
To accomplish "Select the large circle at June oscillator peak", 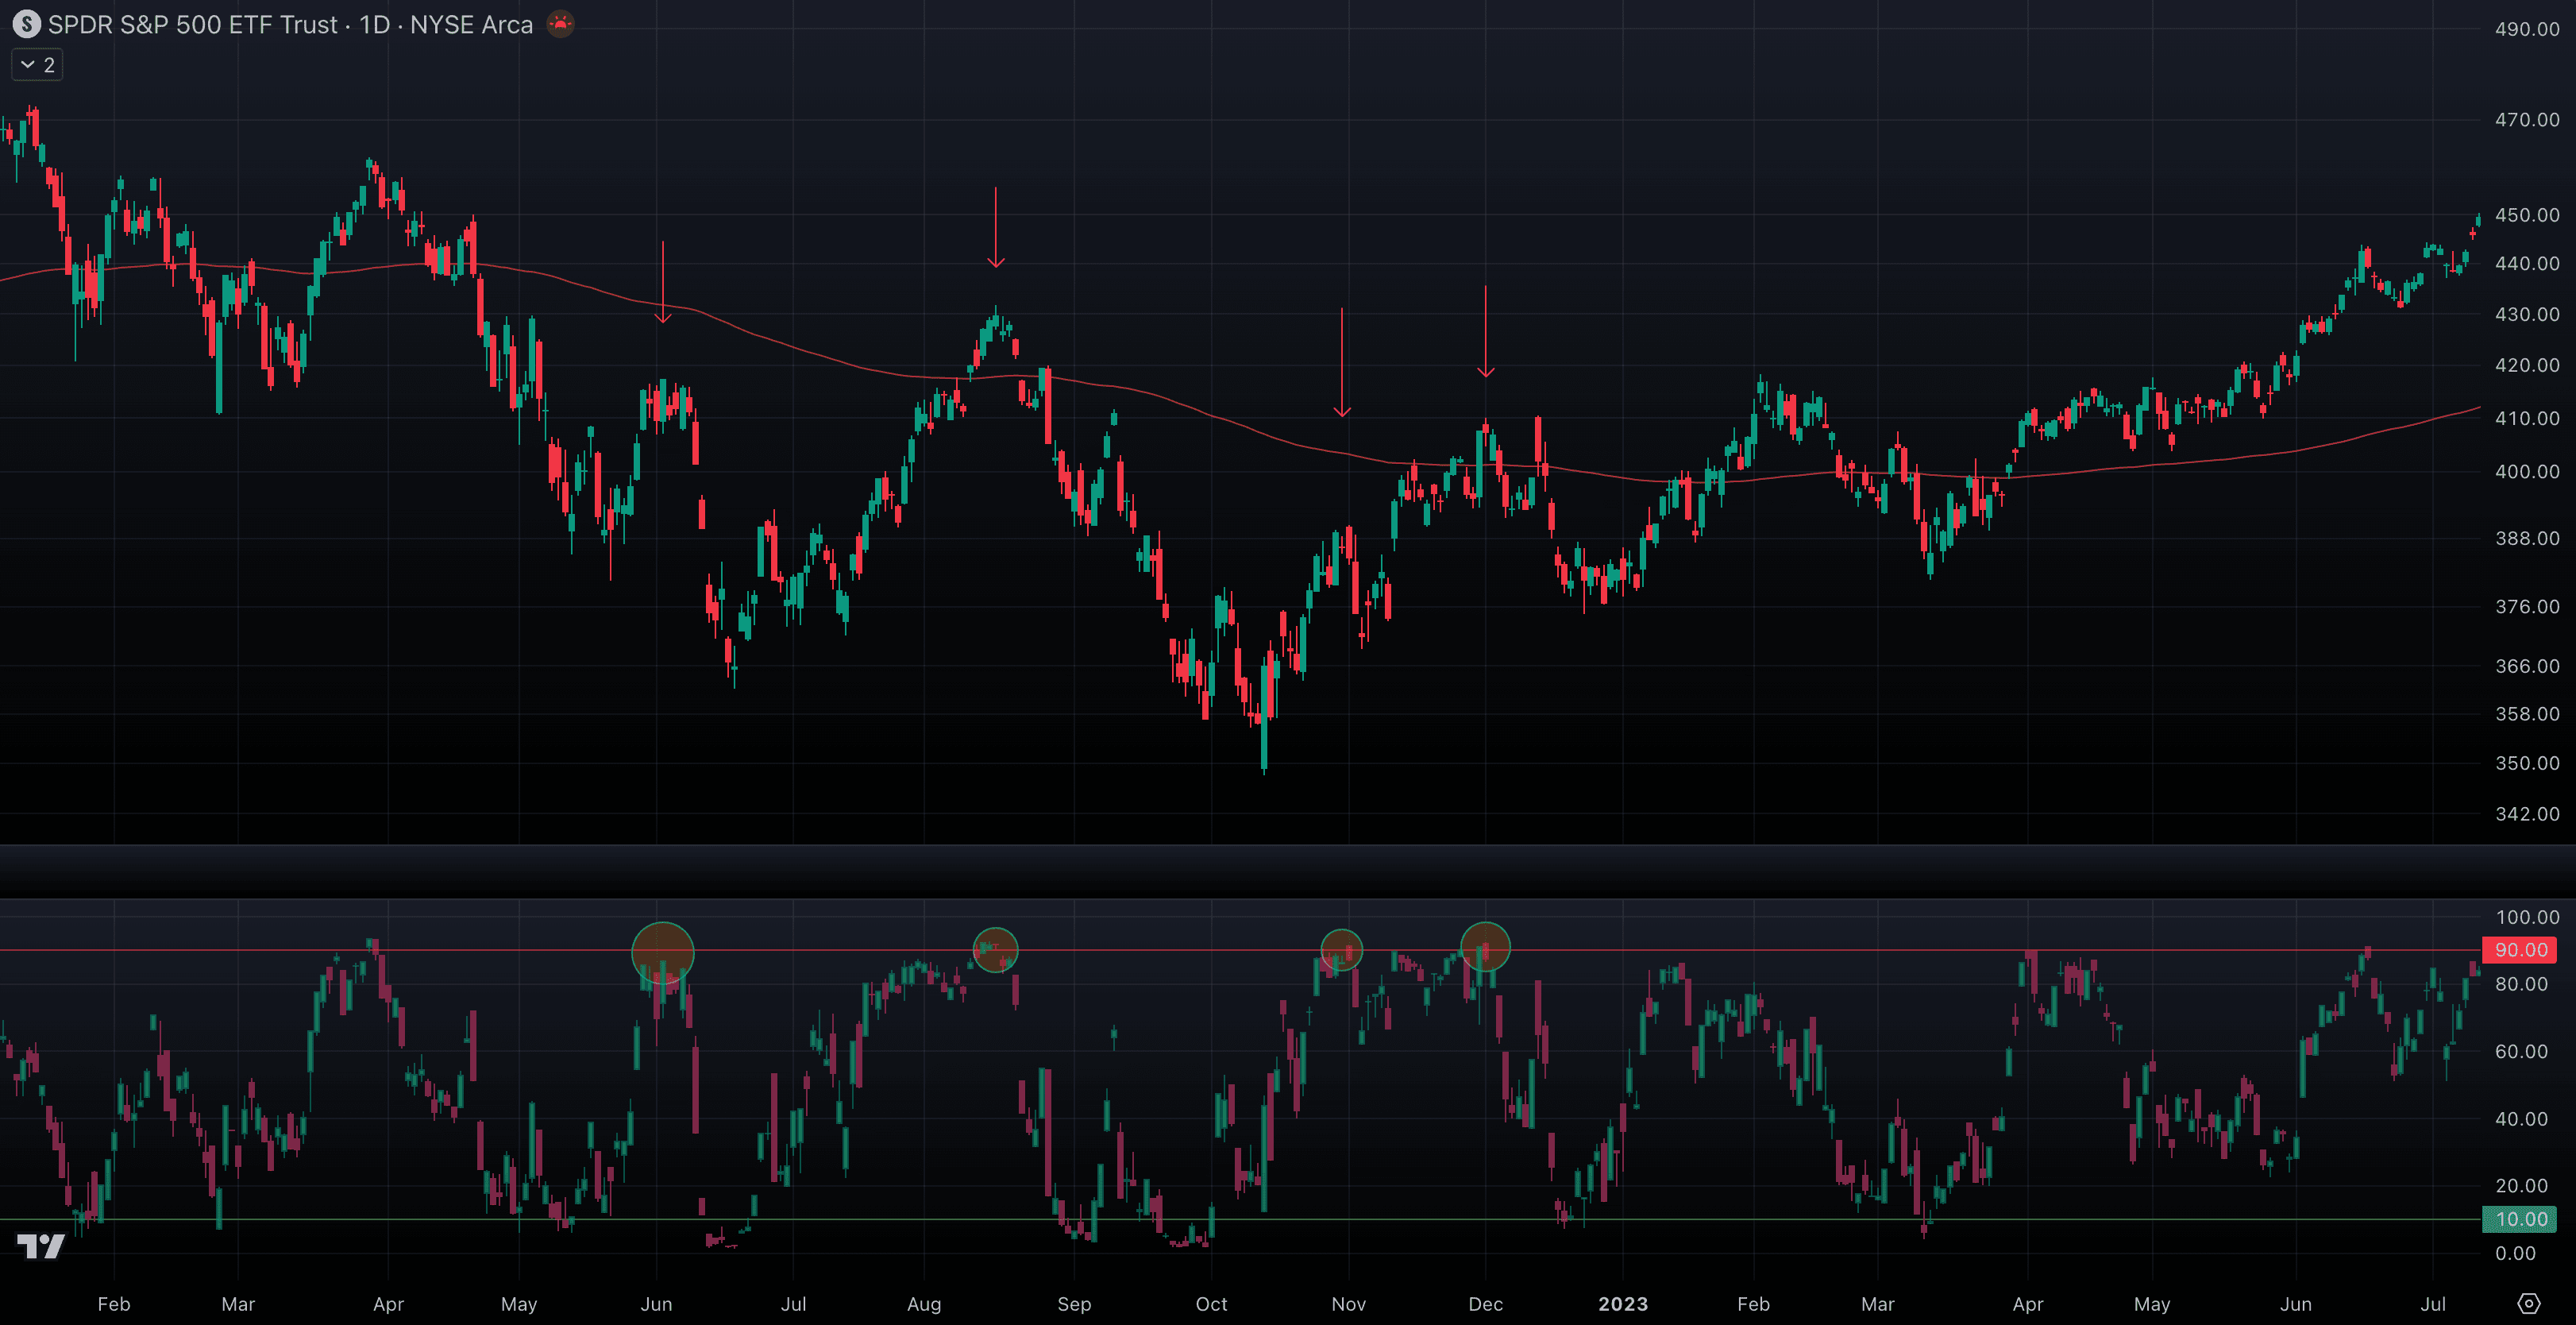I will coord(662,952).
